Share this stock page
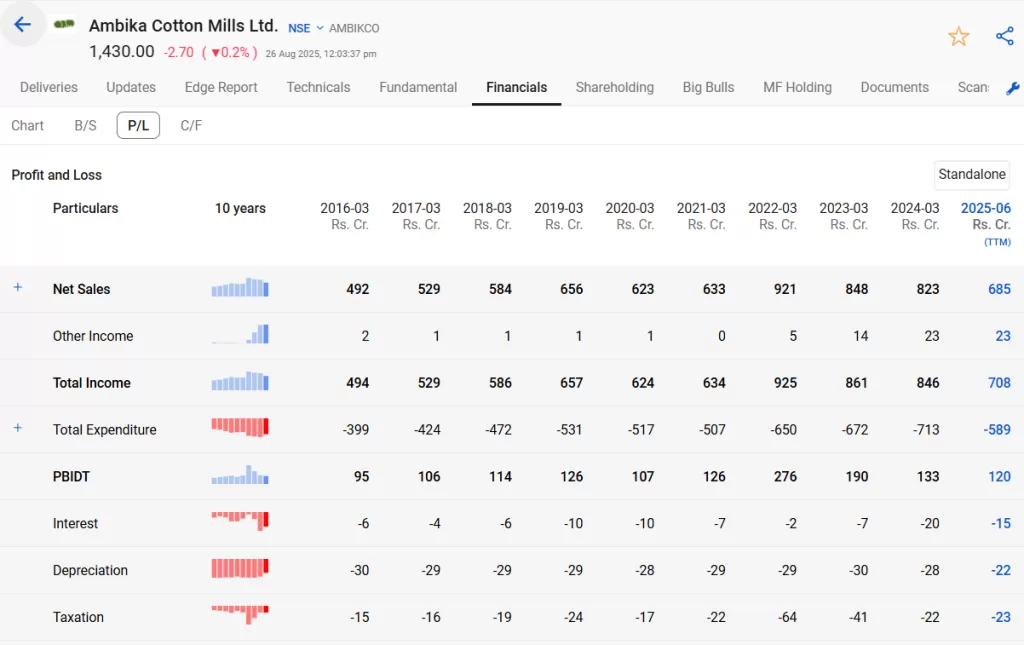Viewport: 1024px width, 645px height. 1004,36
